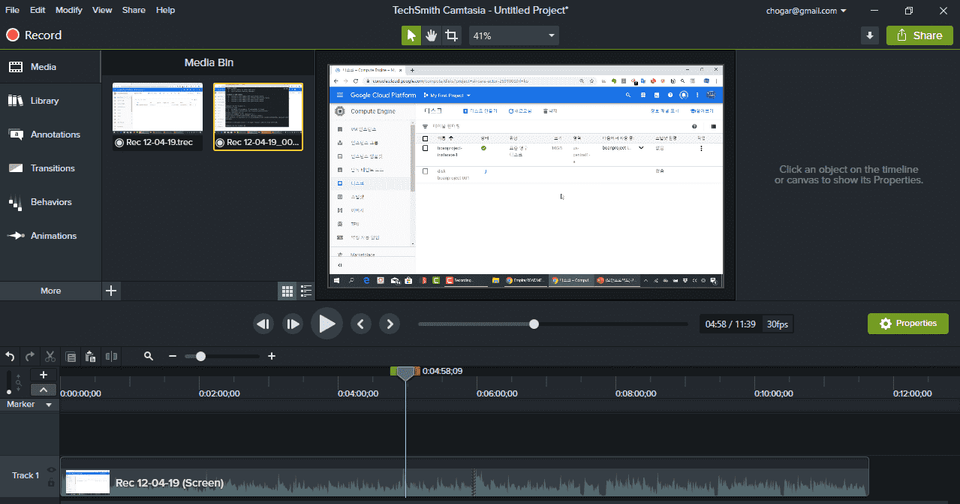
Task: Open the canvas zoom 41% dropdown
Action: (x=514, y=36)
